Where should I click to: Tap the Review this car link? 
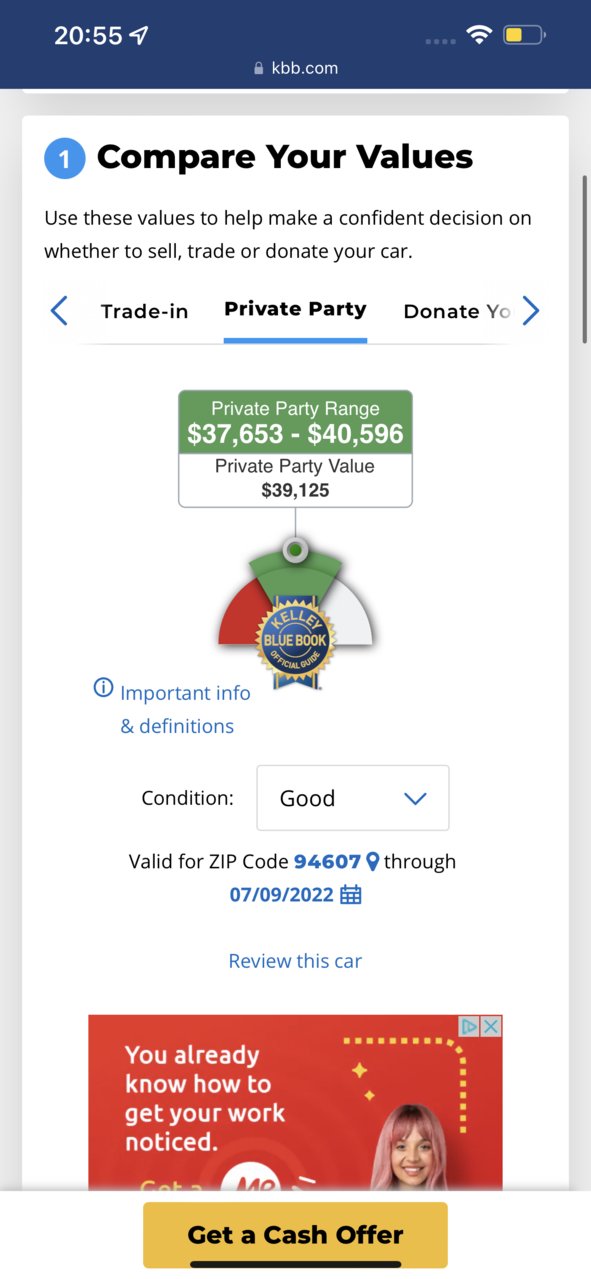pos(295,961)
